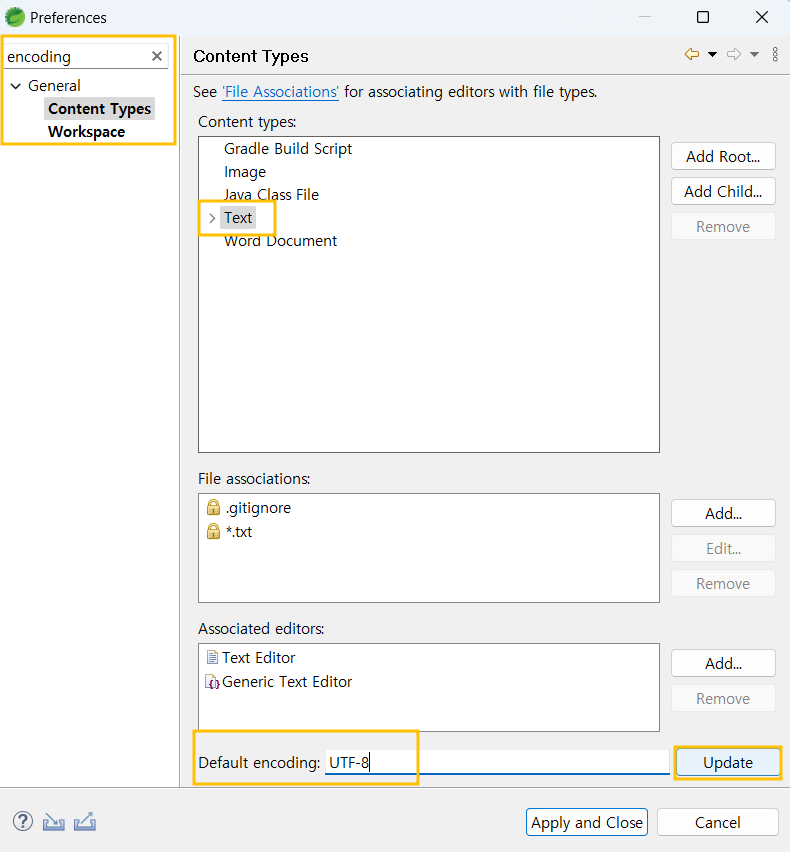This screenshot has width=790, height=852.
Task: Click the Text Editor document icon
Action: [212, 657]
